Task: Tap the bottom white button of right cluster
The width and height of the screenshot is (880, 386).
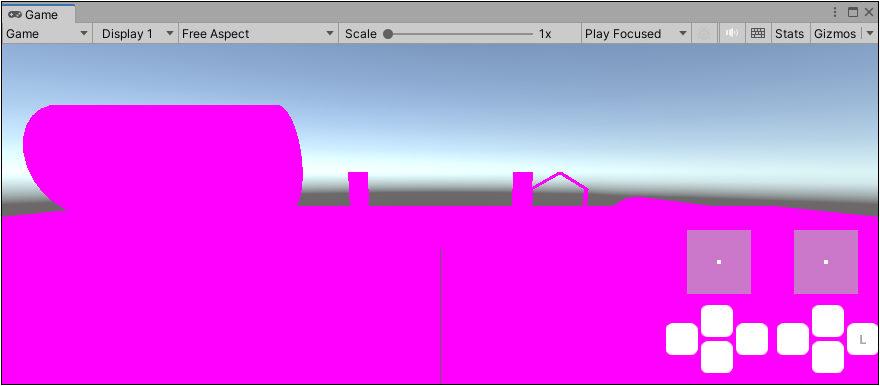Action: point(828,357)
